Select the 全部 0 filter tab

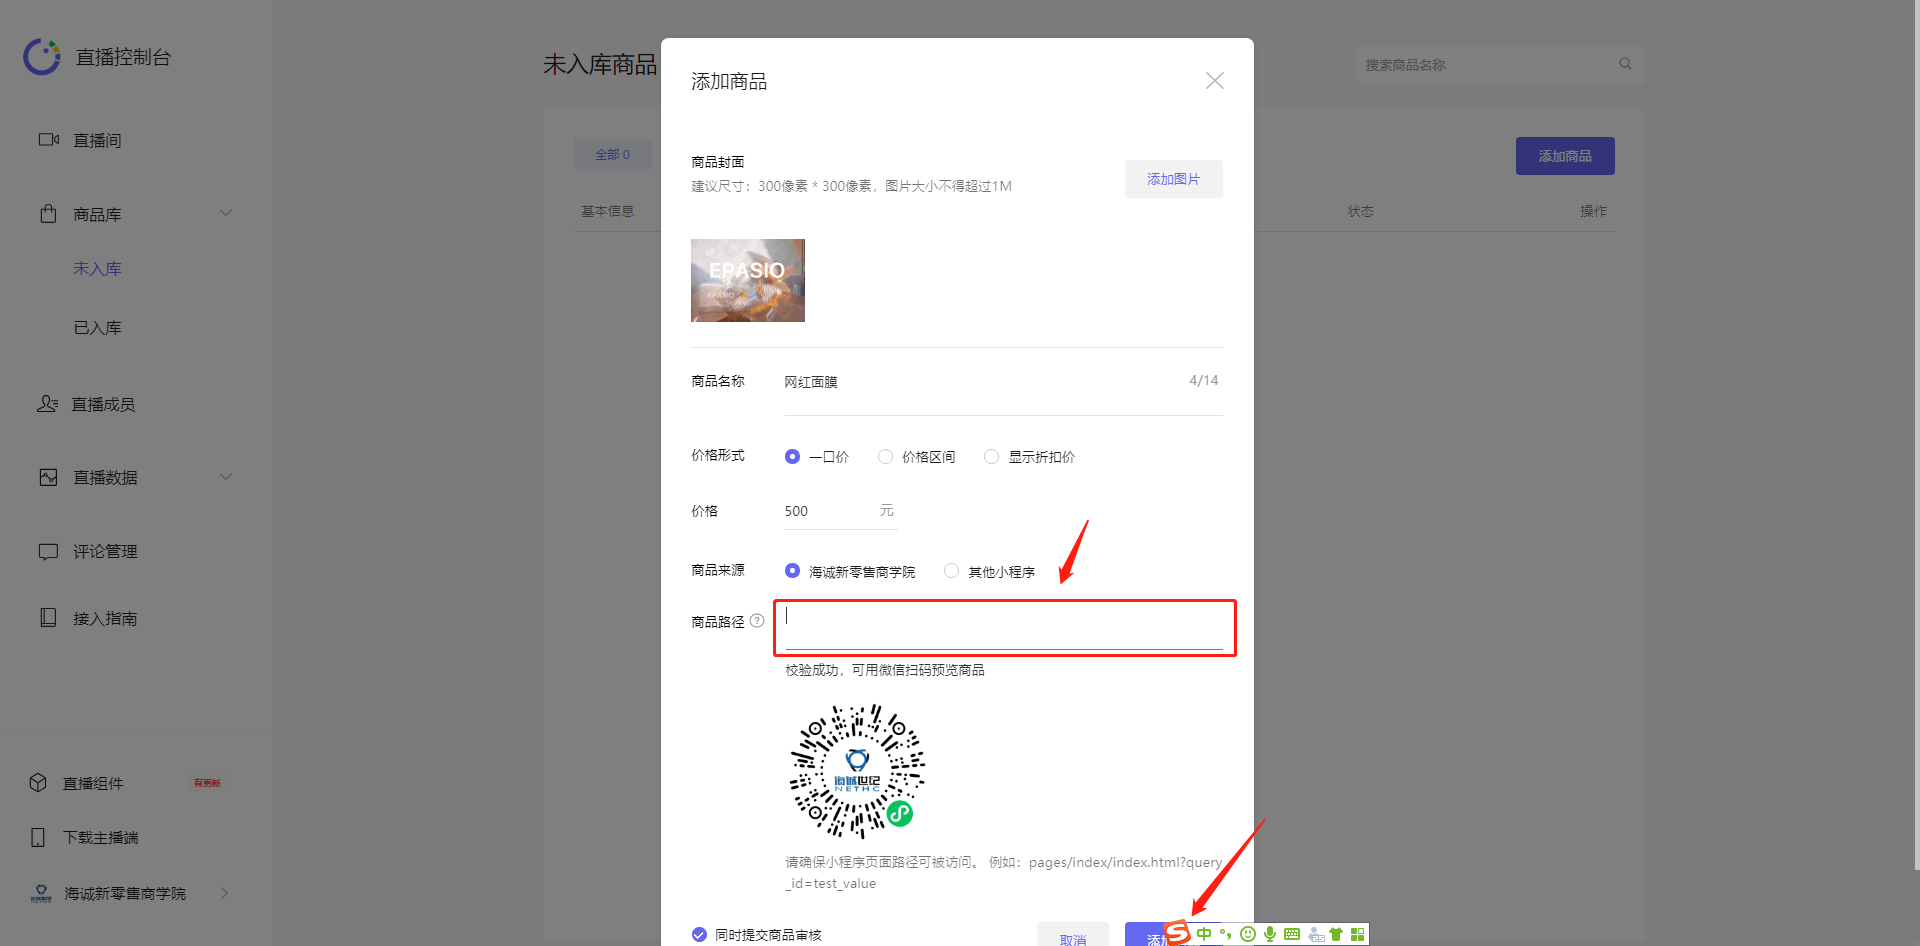[613, 154]
